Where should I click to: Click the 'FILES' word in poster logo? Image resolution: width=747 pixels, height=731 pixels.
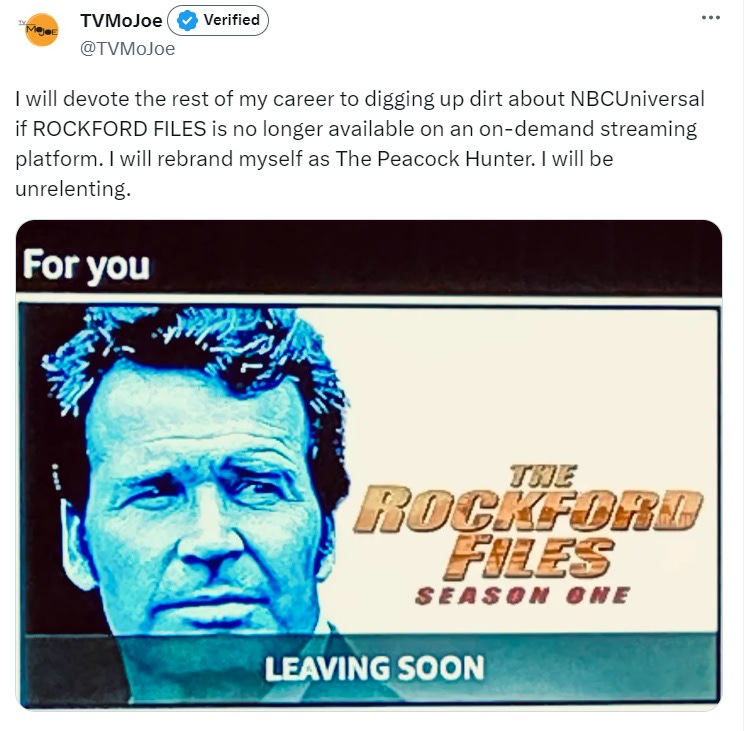528,557
